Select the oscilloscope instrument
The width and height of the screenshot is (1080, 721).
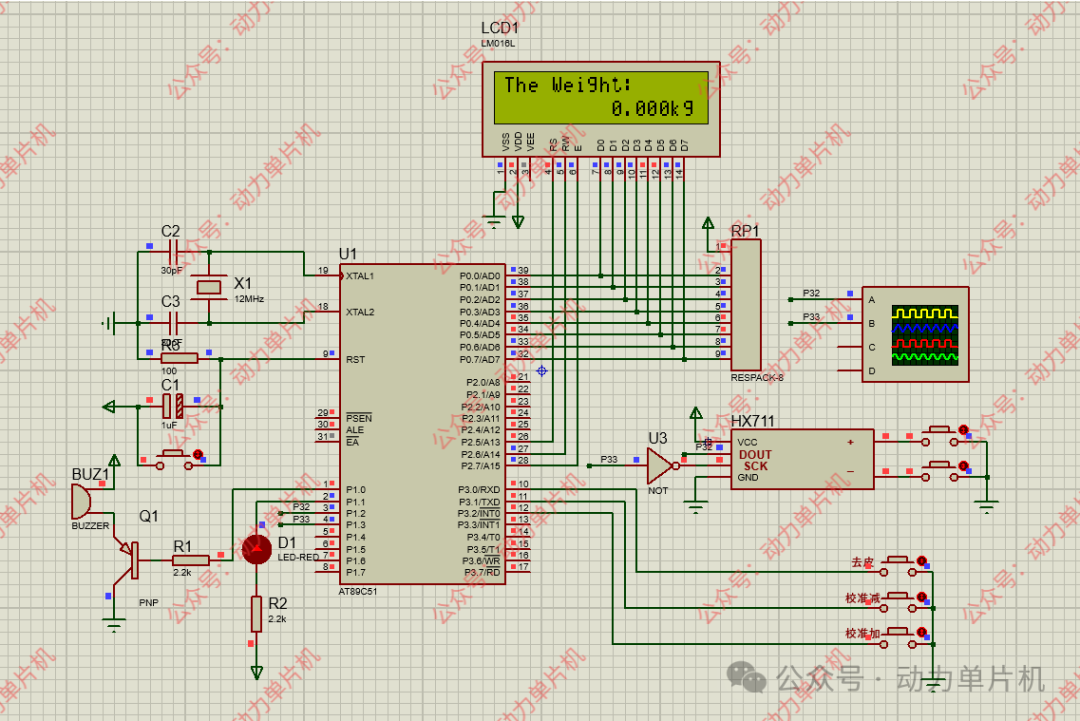(x=915, y=334)
